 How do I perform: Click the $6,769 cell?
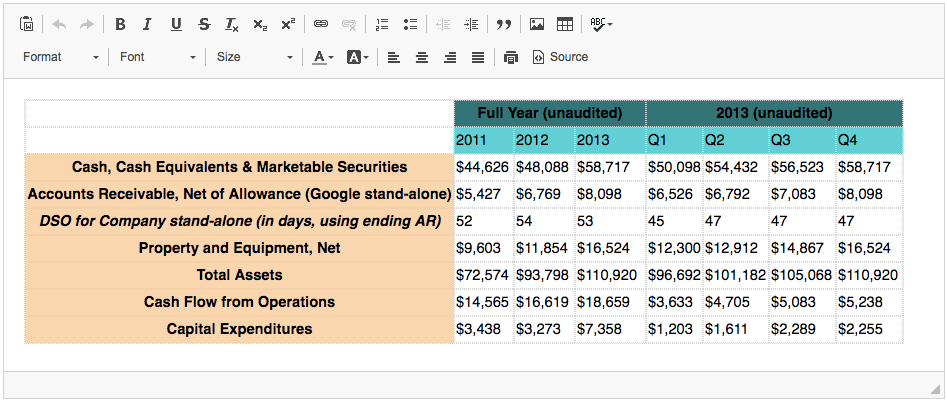point(544,194)
